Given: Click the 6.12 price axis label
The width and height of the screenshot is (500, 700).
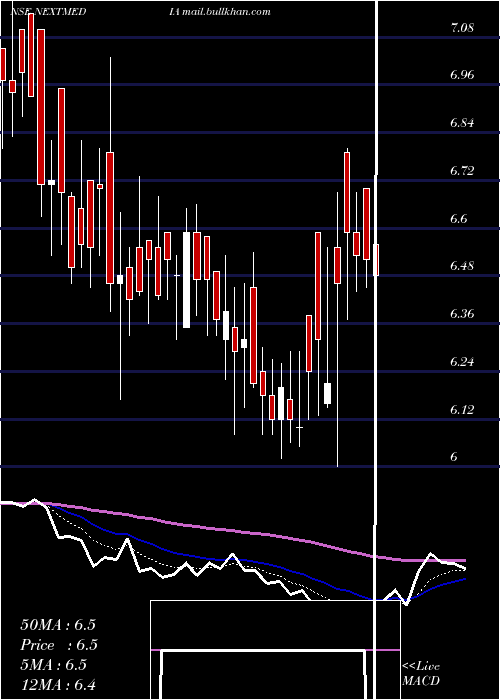Looking at the screenshot, I should [x=462, y=409].
